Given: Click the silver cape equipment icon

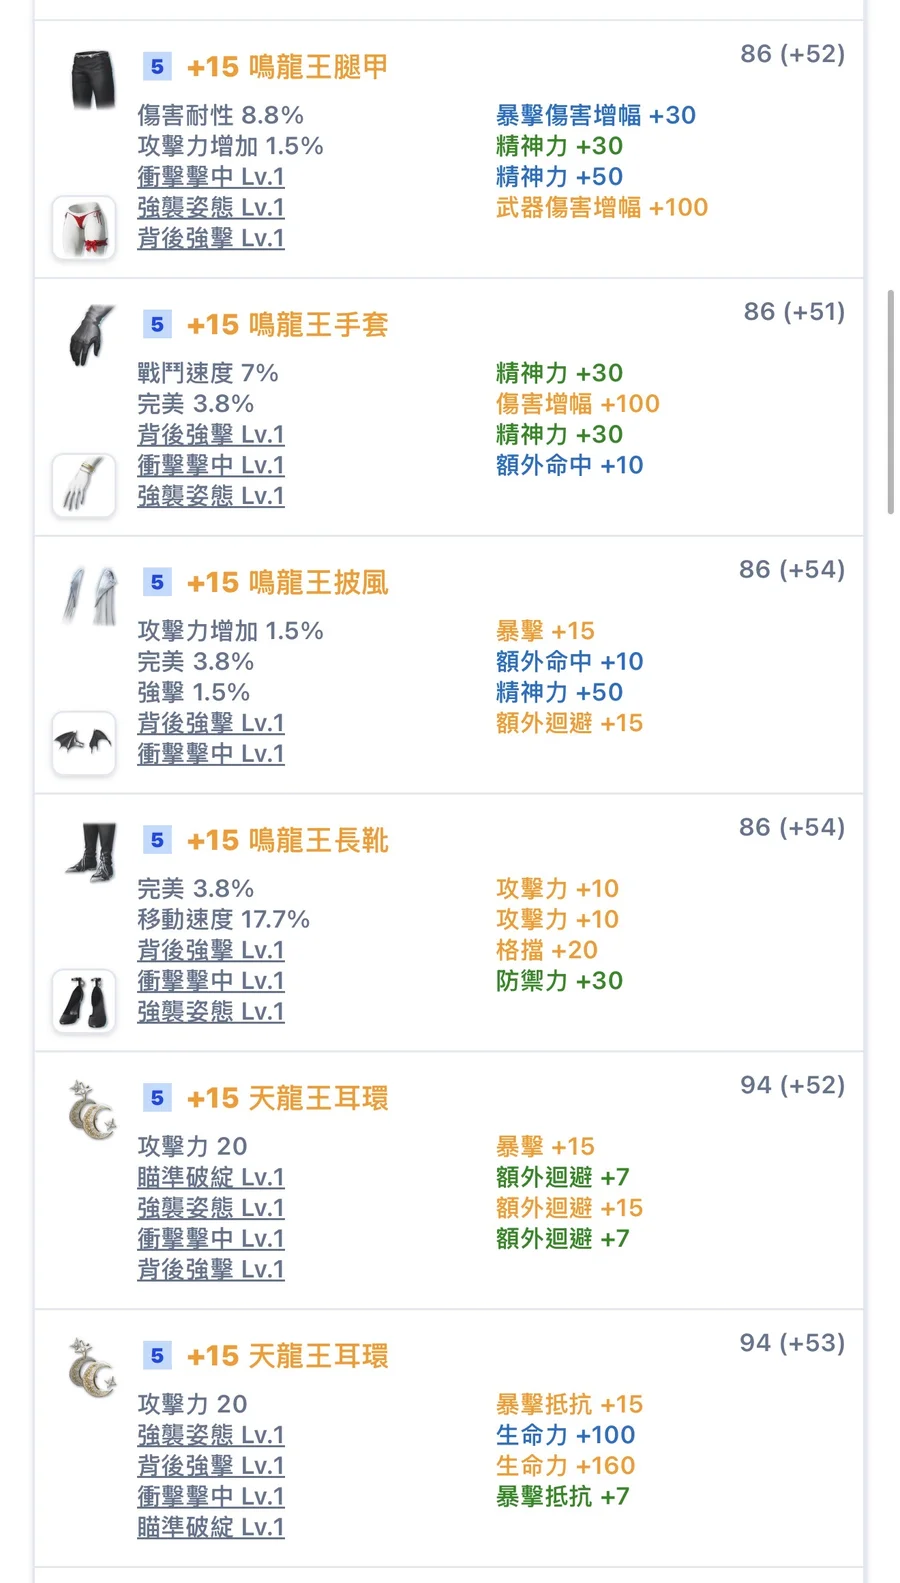Looking at the screenshot, I should [91, 596].
